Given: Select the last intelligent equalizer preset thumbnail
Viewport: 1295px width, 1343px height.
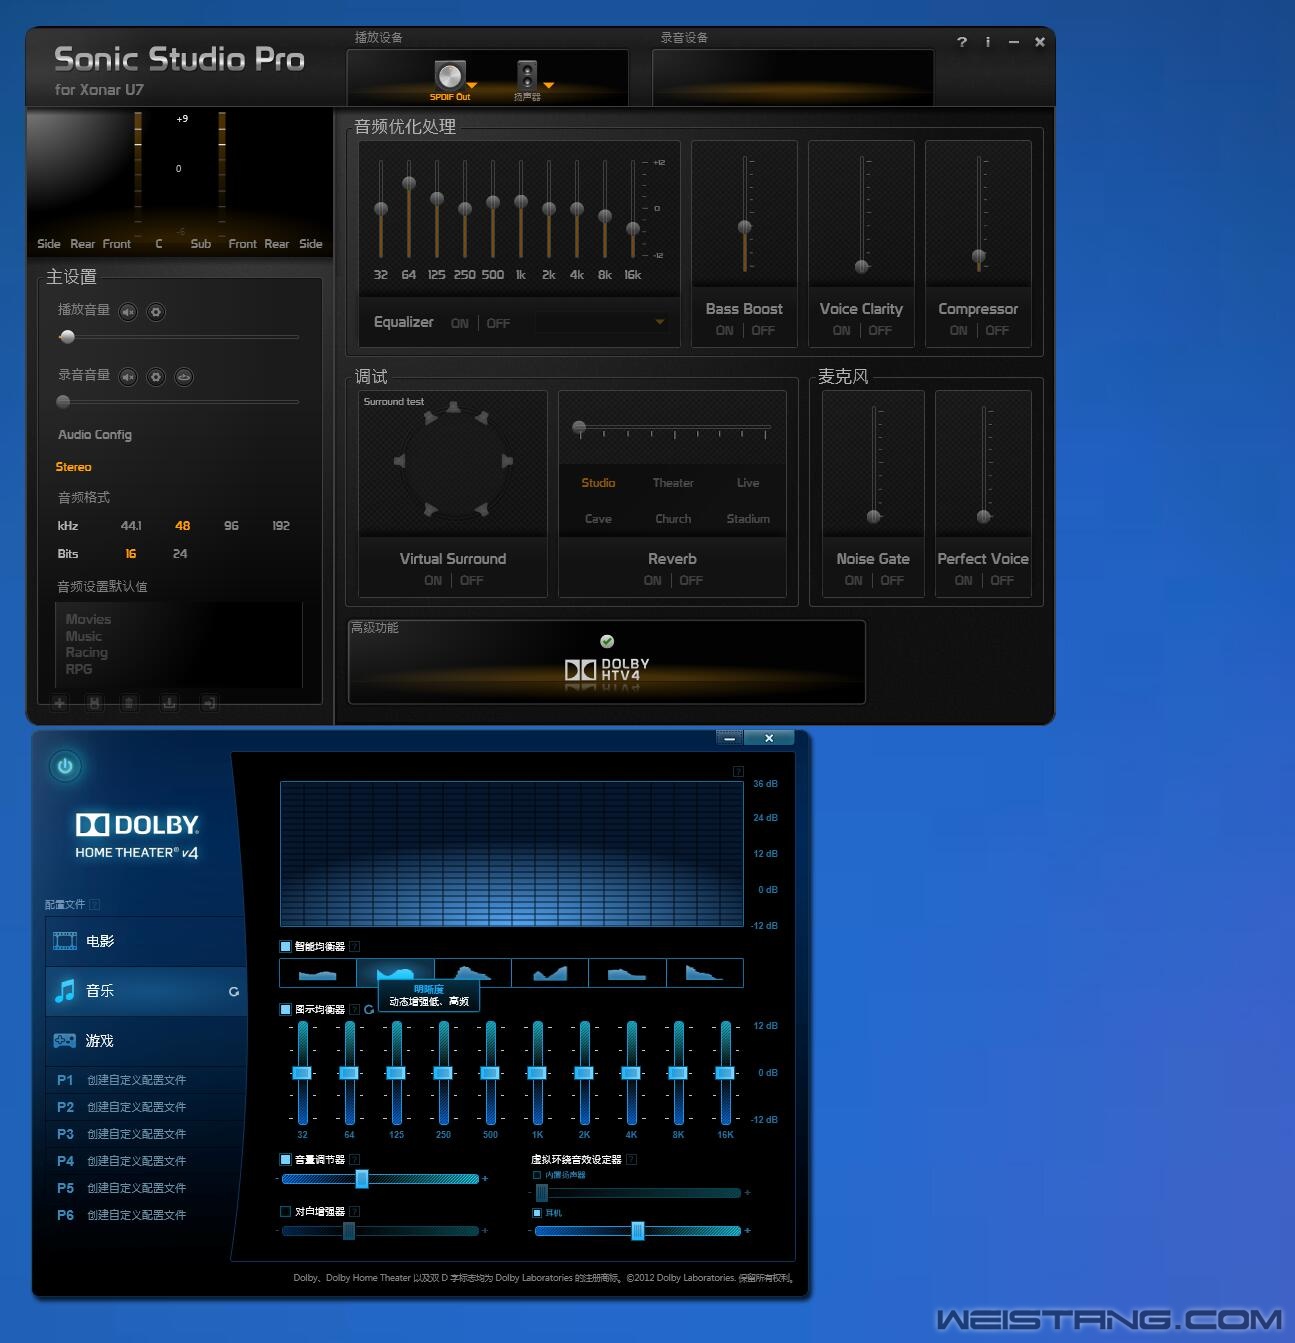Looking at the screenshot, I should (x=704, y=973).
